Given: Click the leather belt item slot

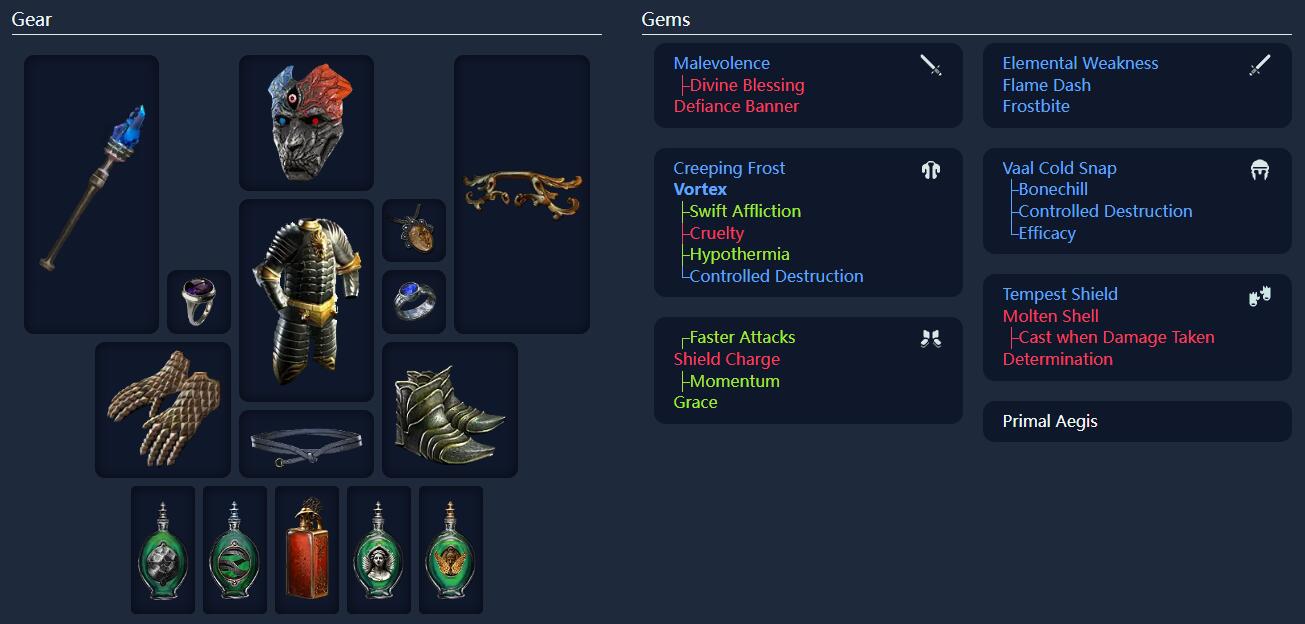Looking at the screenshot, I should (x=306, y=444).
